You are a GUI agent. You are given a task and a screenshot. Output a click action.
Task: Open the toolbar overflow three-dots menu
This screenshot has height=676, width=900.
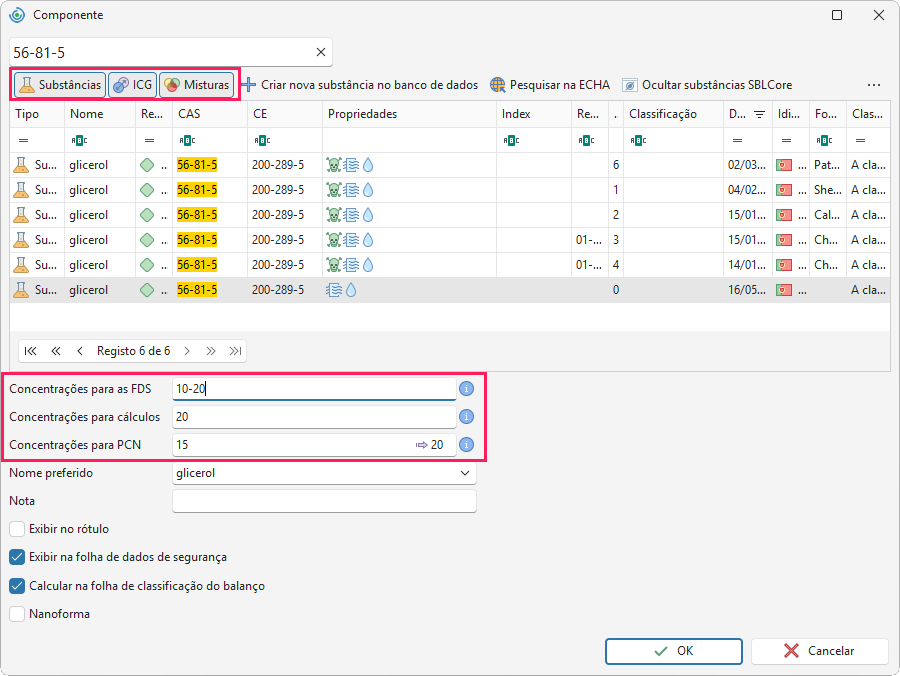click(x=874, y=85)
